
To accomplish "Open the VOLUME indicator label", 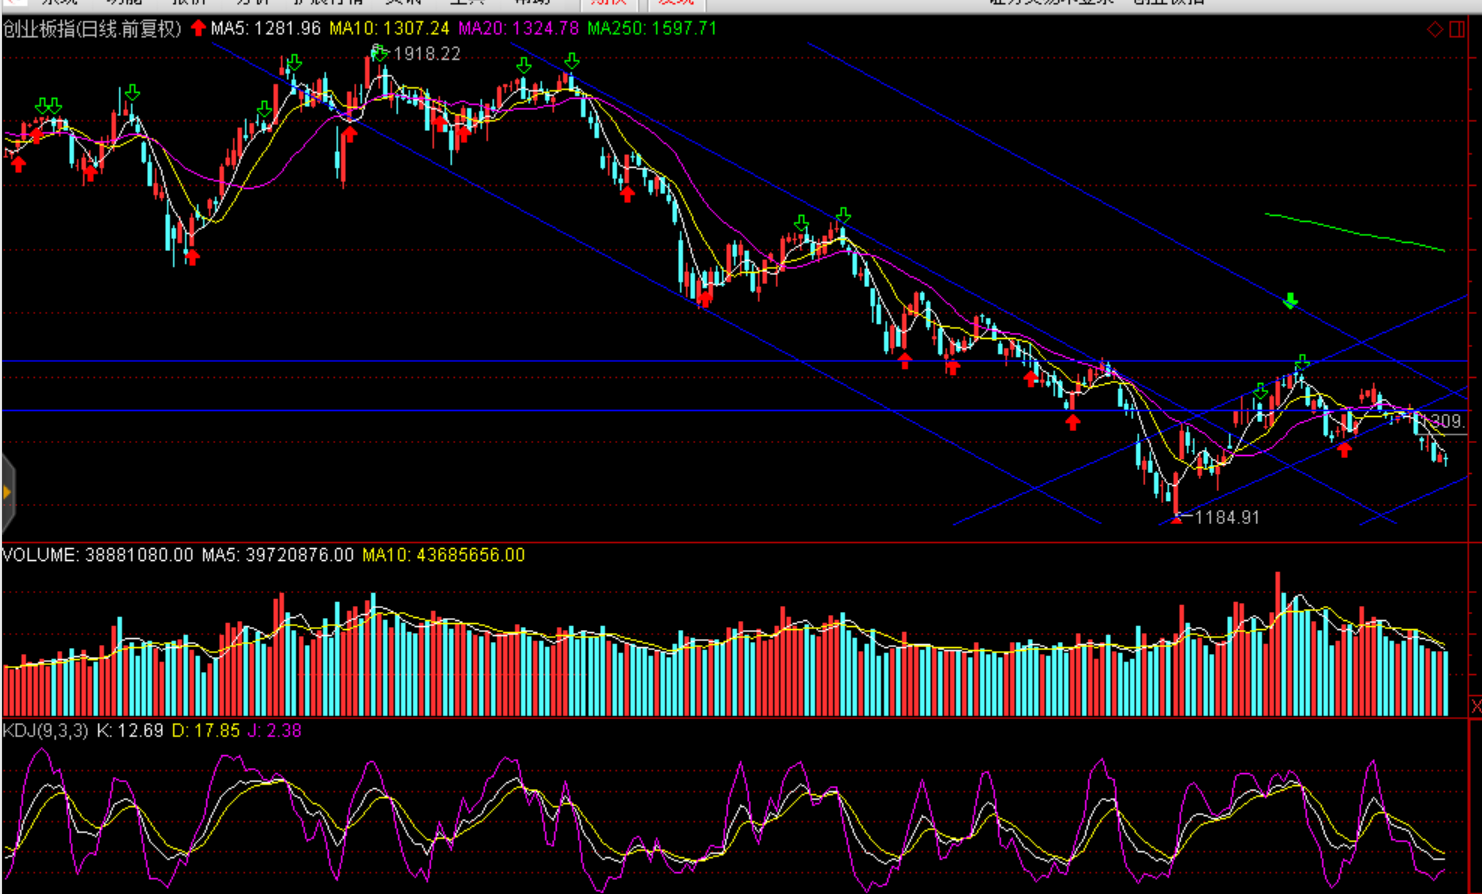I will tap(97, 555).
